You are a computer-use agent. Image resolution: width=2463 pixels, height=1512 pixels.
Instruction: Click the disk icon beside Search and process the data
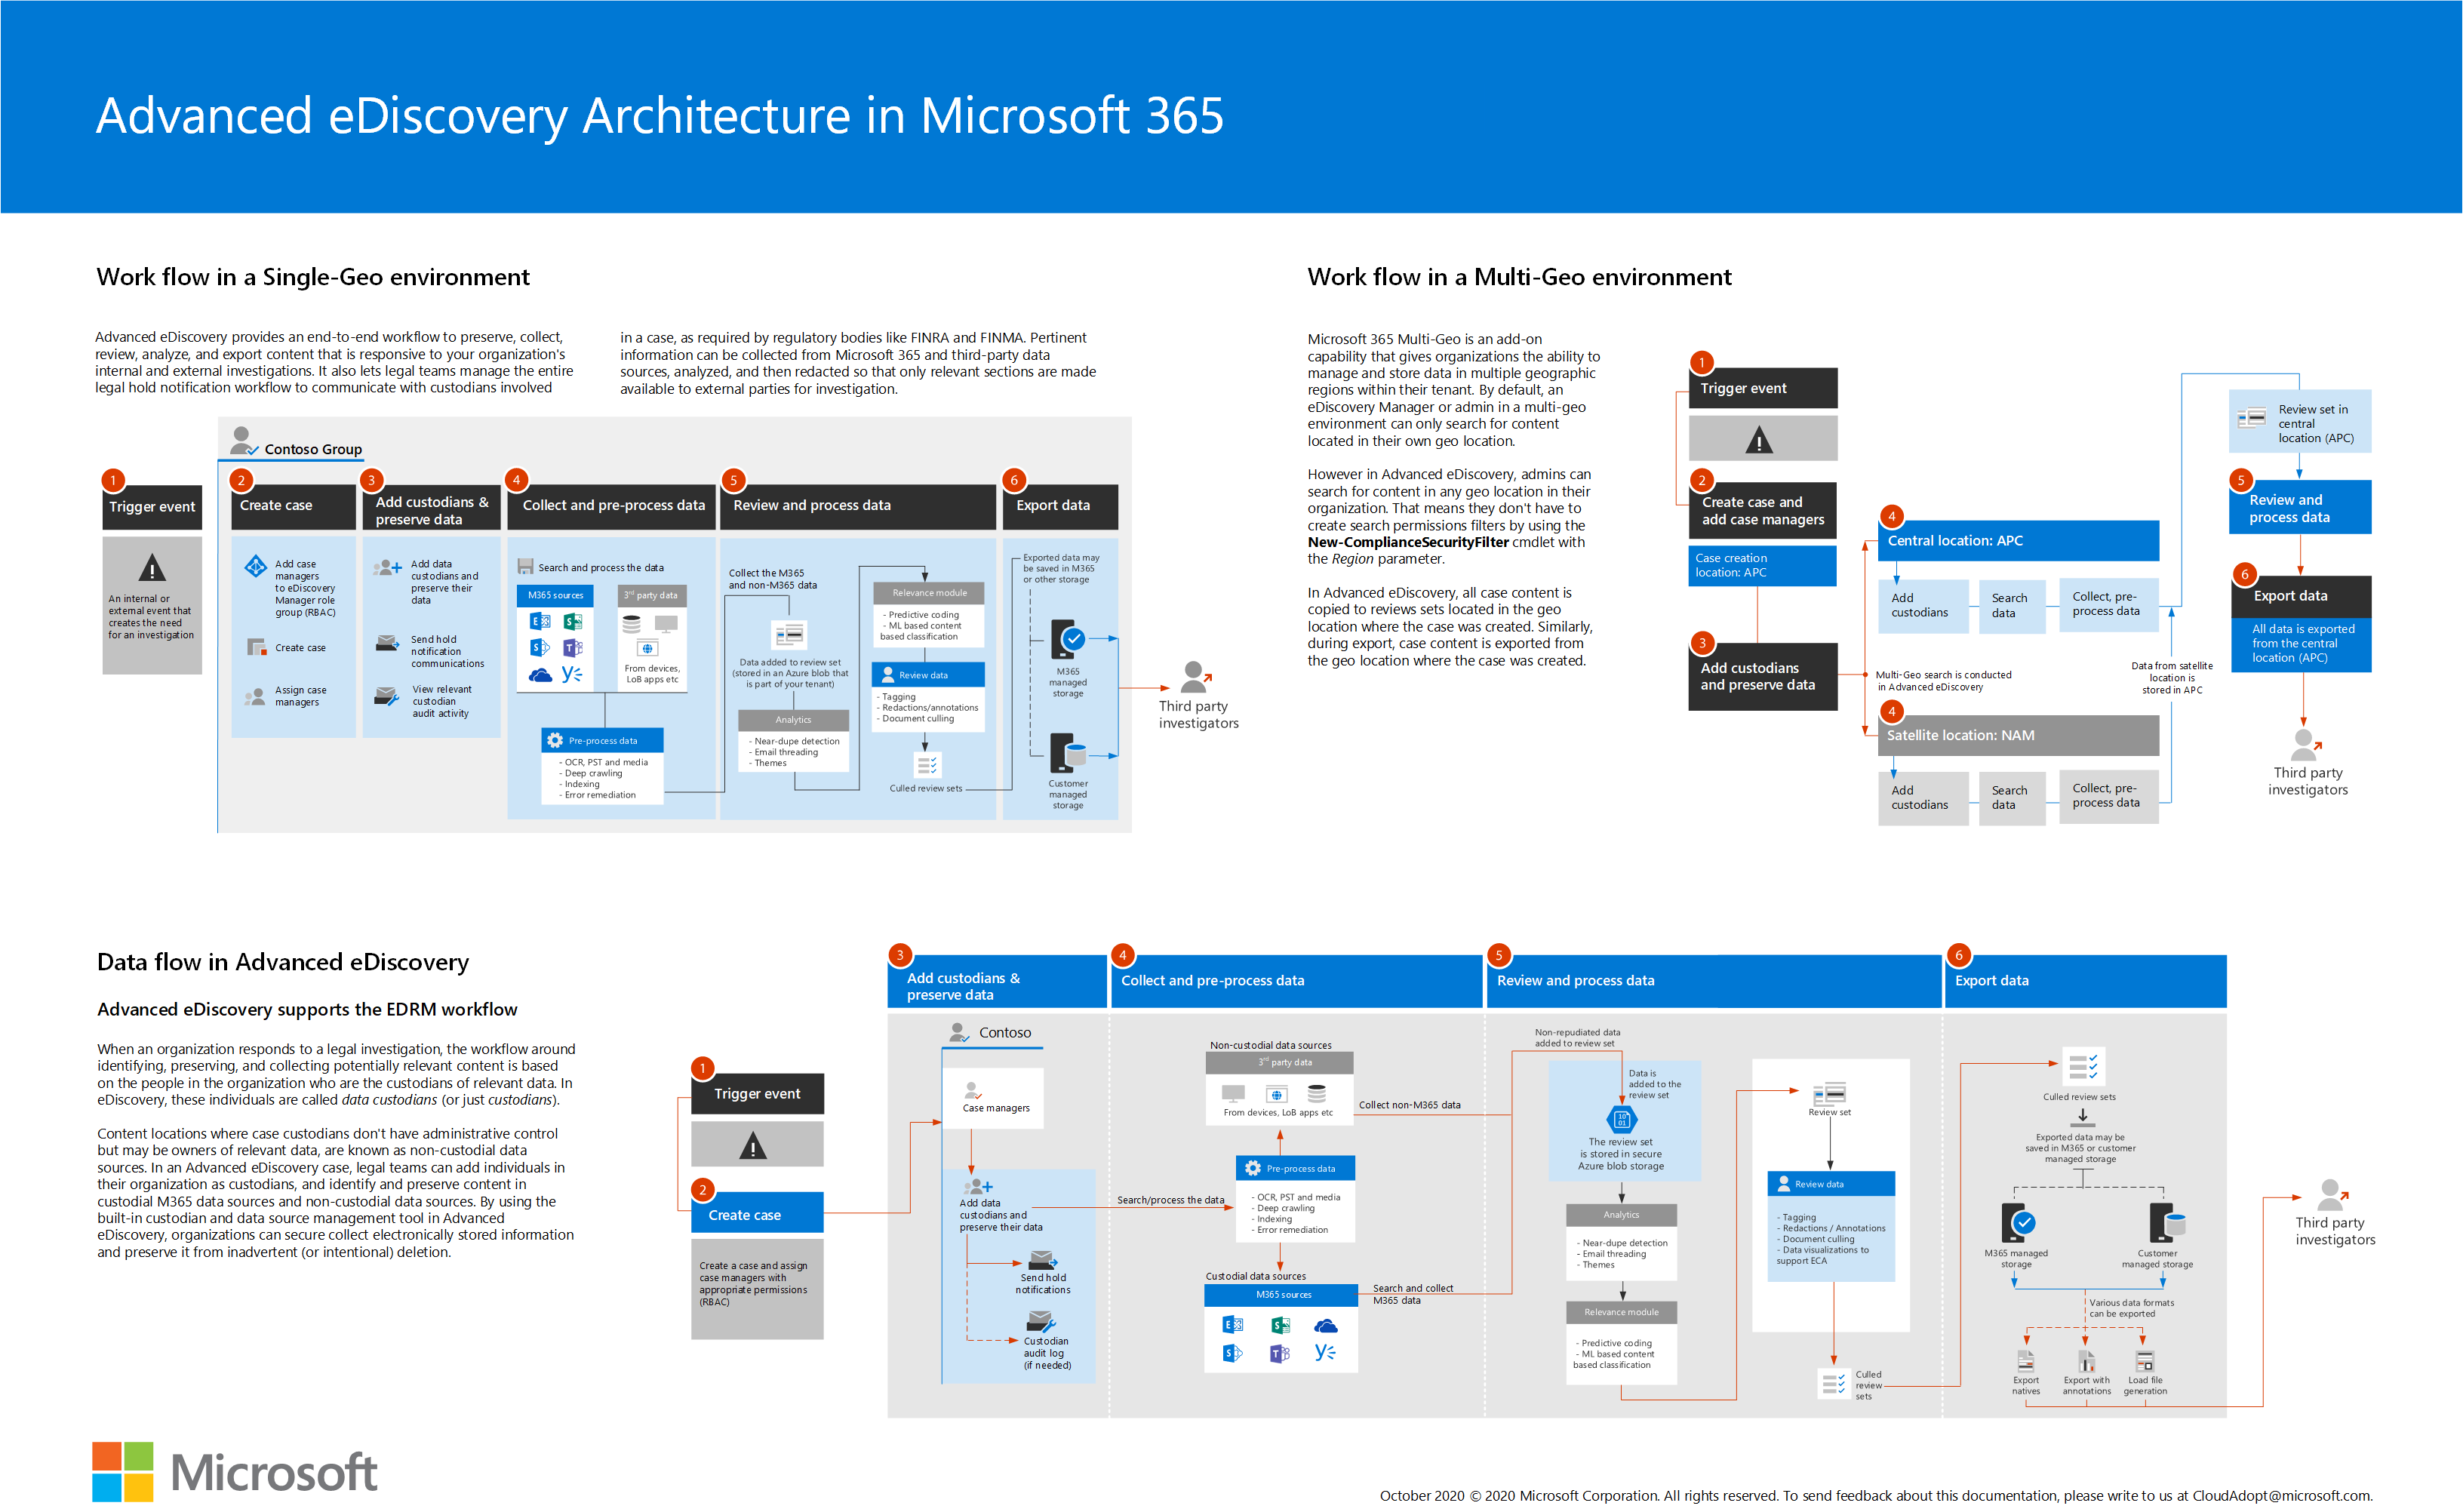(x=525, y=567)
